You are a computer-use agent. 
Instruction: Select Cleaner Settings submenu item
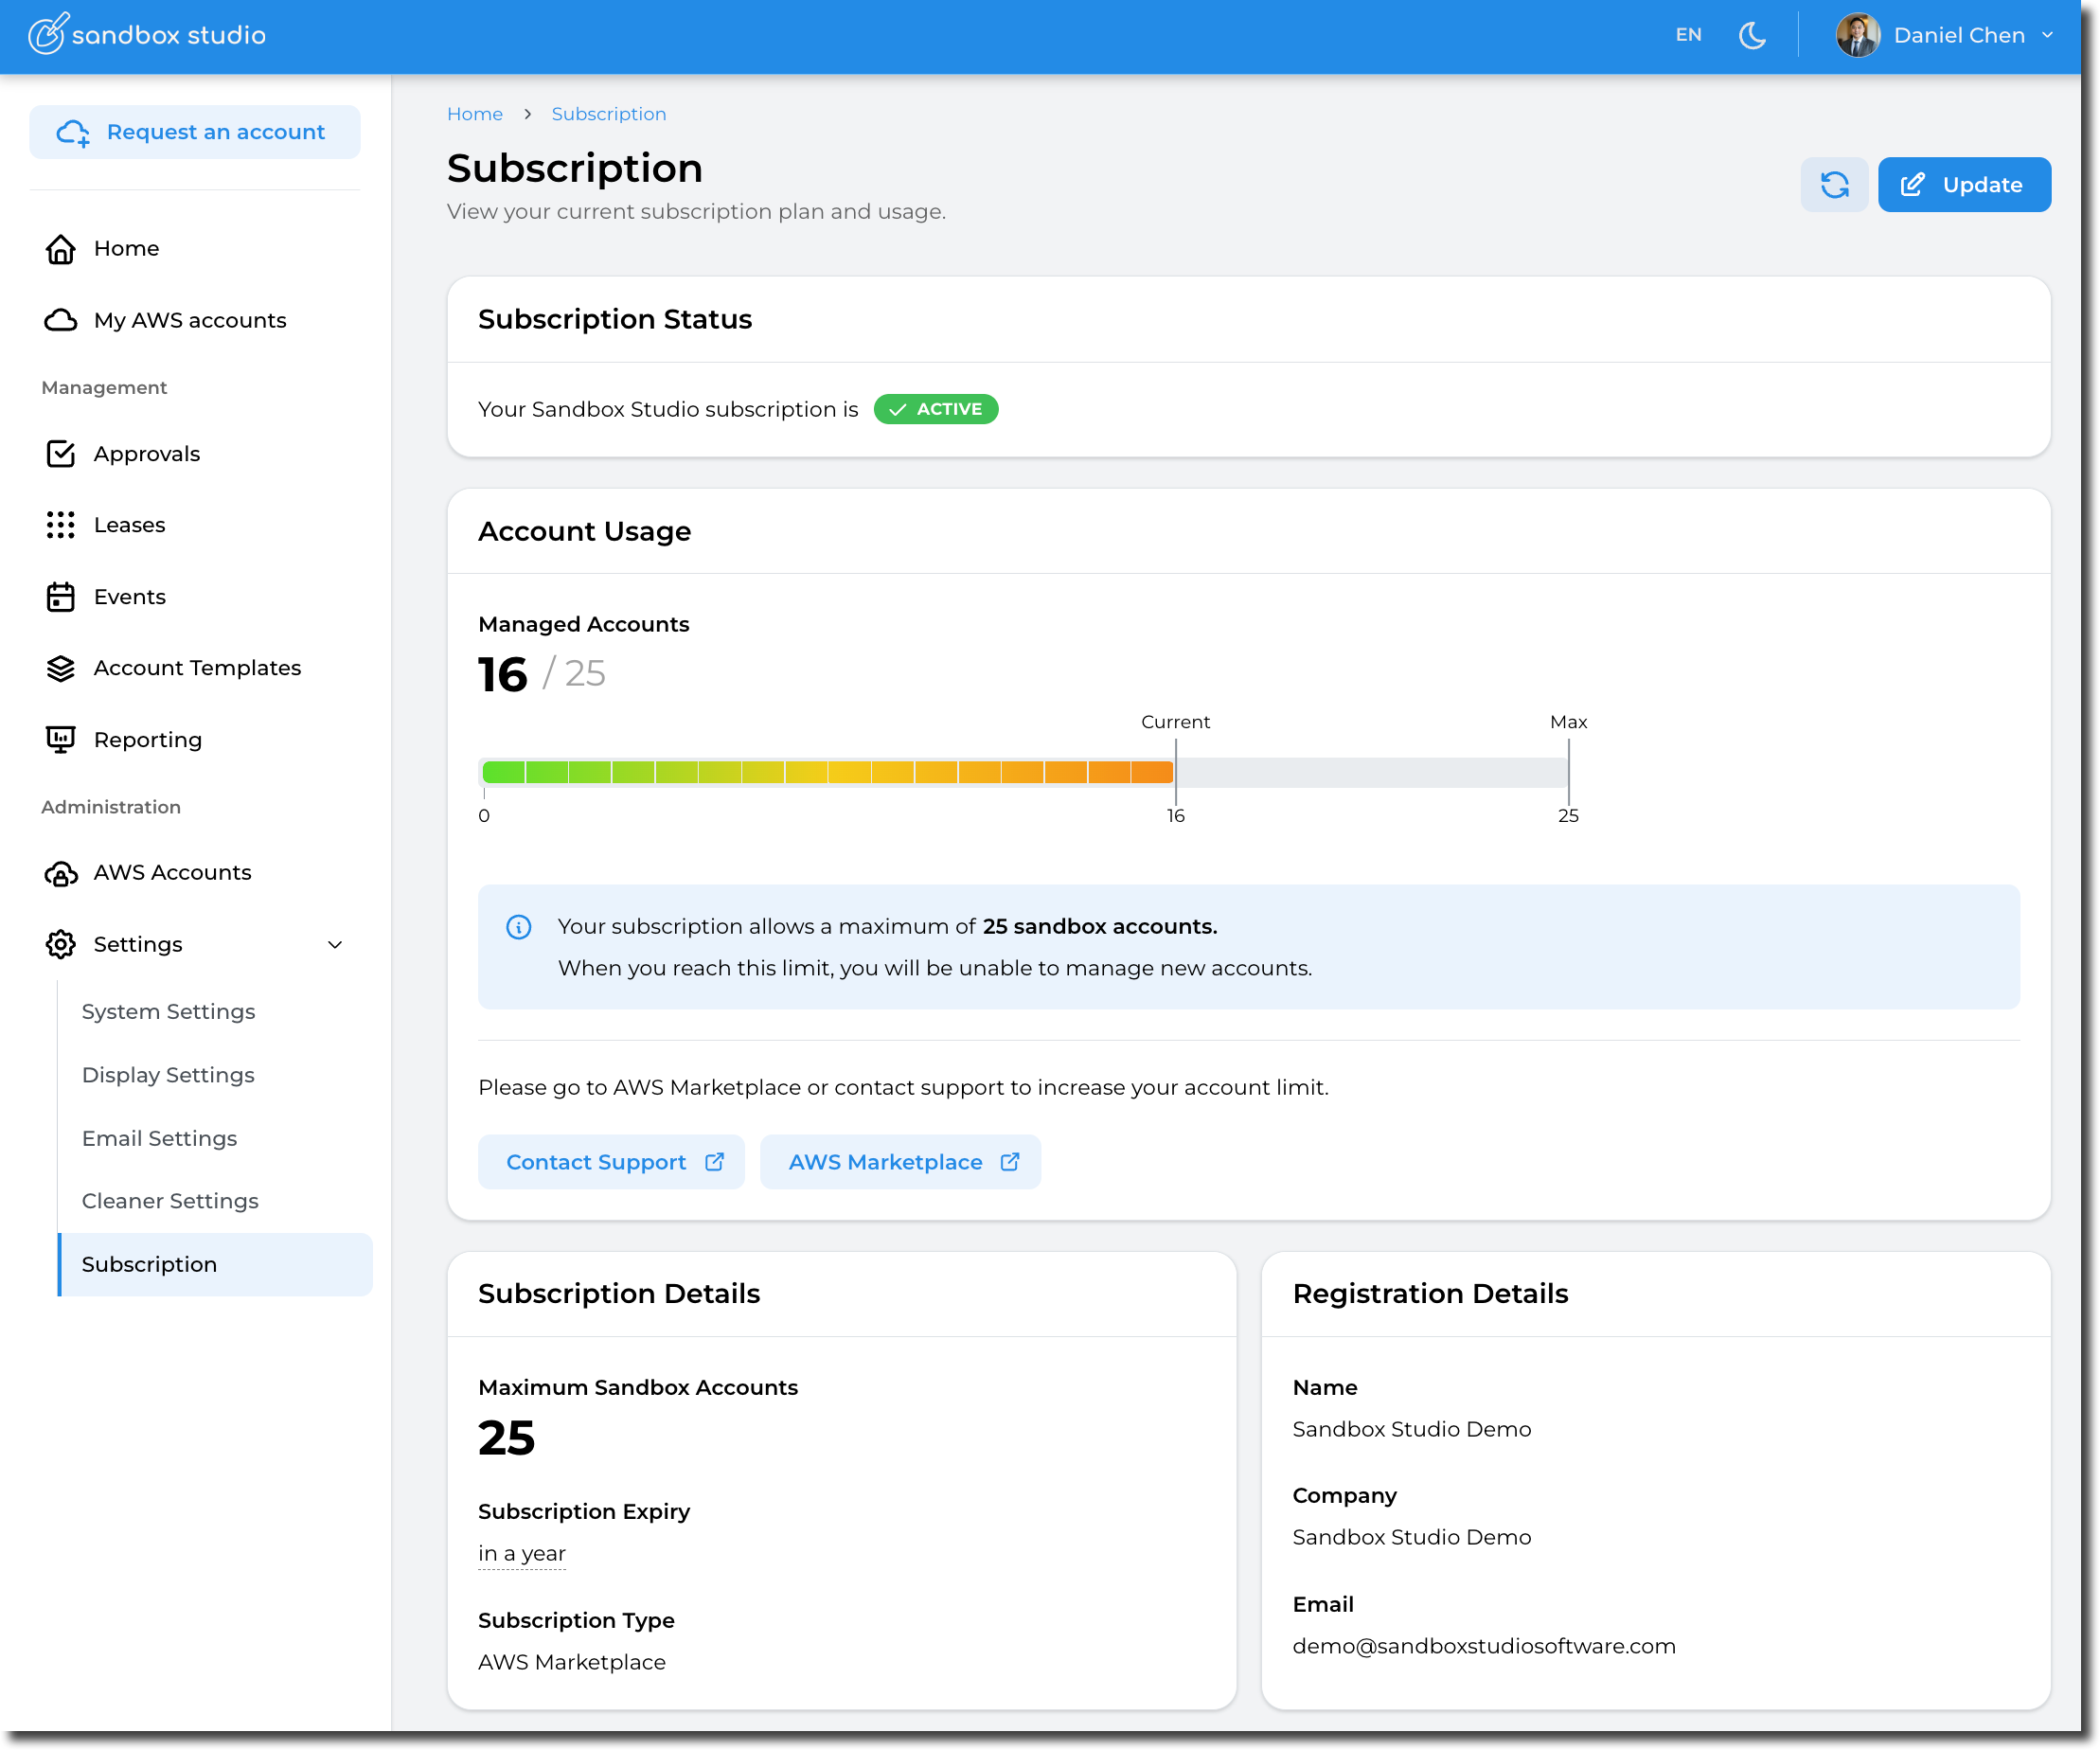pyautogui.click(x=170, y=1201)
